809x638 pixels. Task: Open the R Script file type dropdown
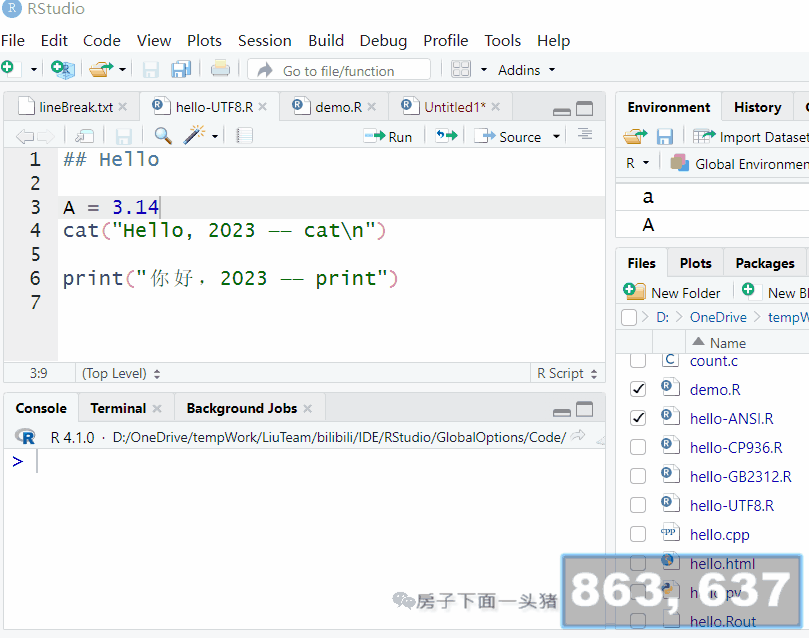(x=567, y=373)
